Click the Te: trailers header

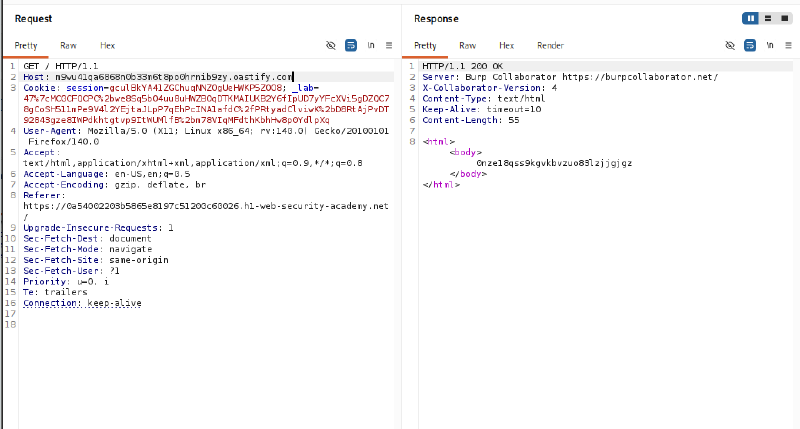(55, 292)
